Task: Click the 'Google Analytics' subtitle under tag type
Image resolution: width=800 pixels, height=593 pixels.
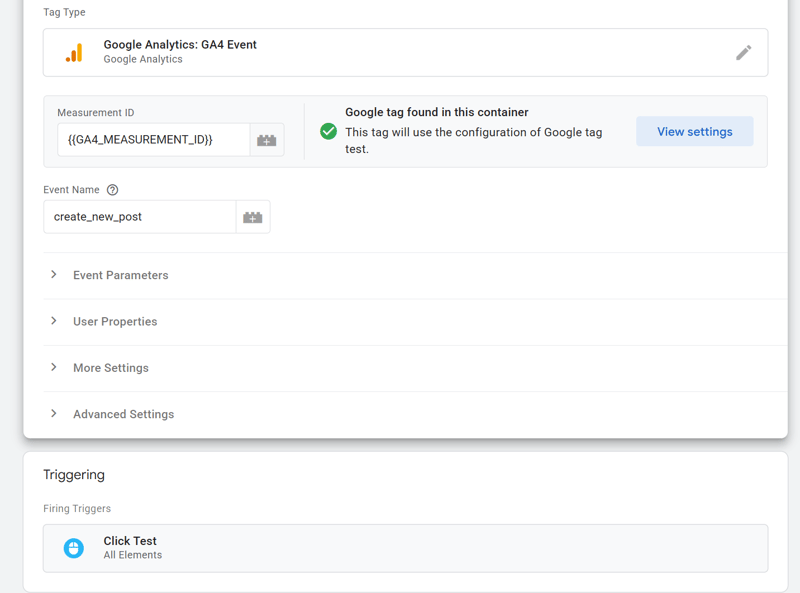Action: (143, 59)
